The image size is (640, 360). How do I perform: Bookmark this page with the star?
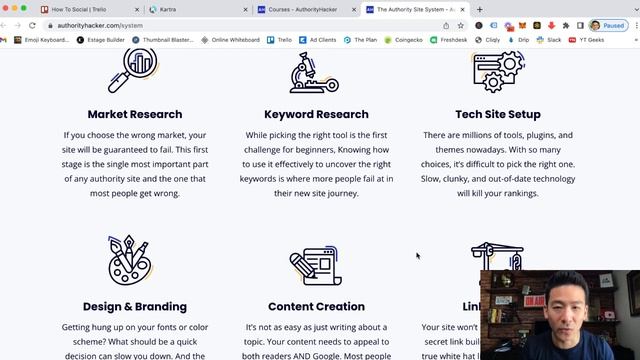coord(460,25)
